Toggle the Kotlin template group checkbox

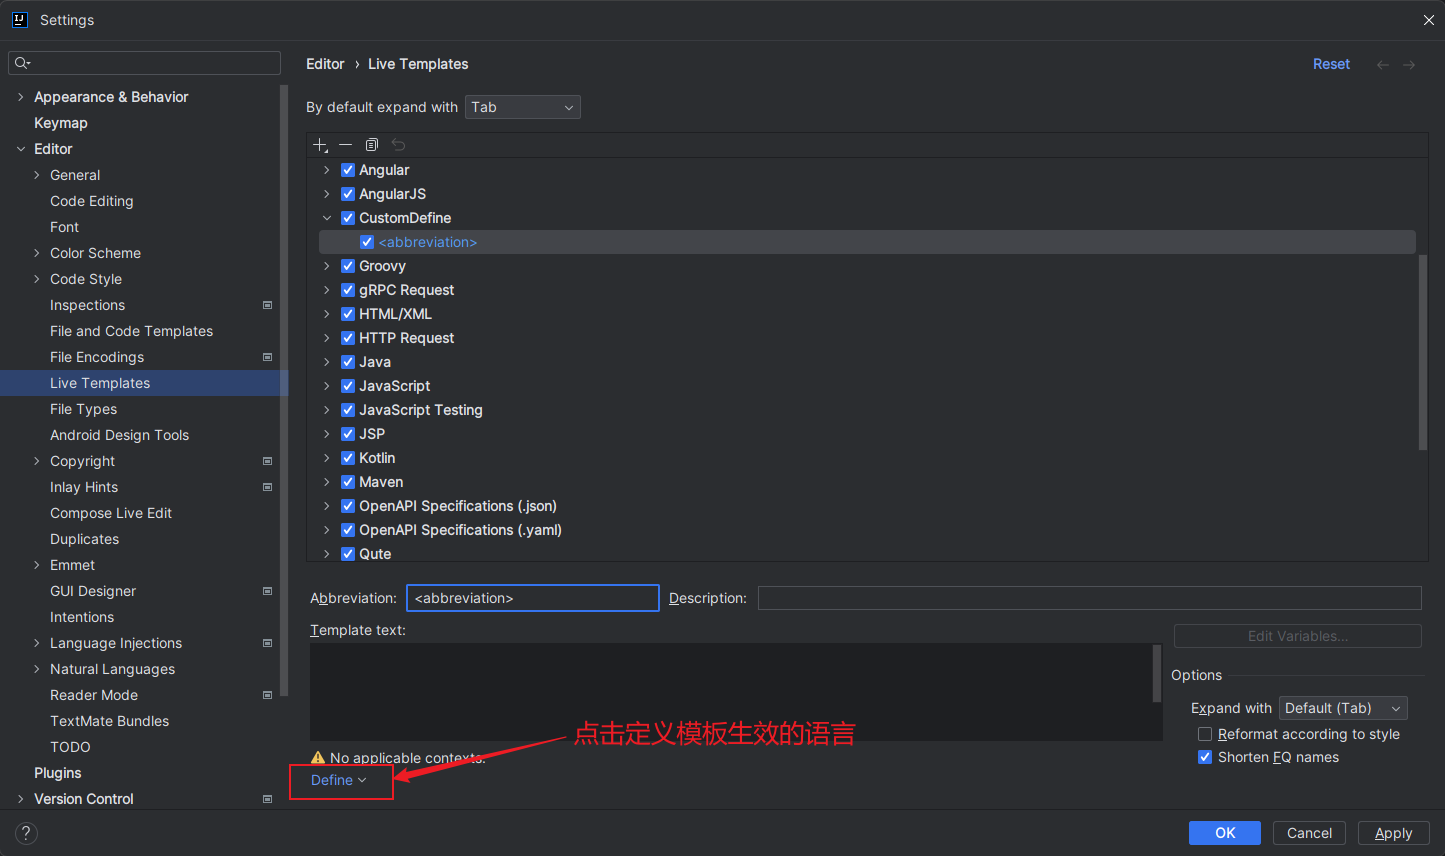pos(348,458)
